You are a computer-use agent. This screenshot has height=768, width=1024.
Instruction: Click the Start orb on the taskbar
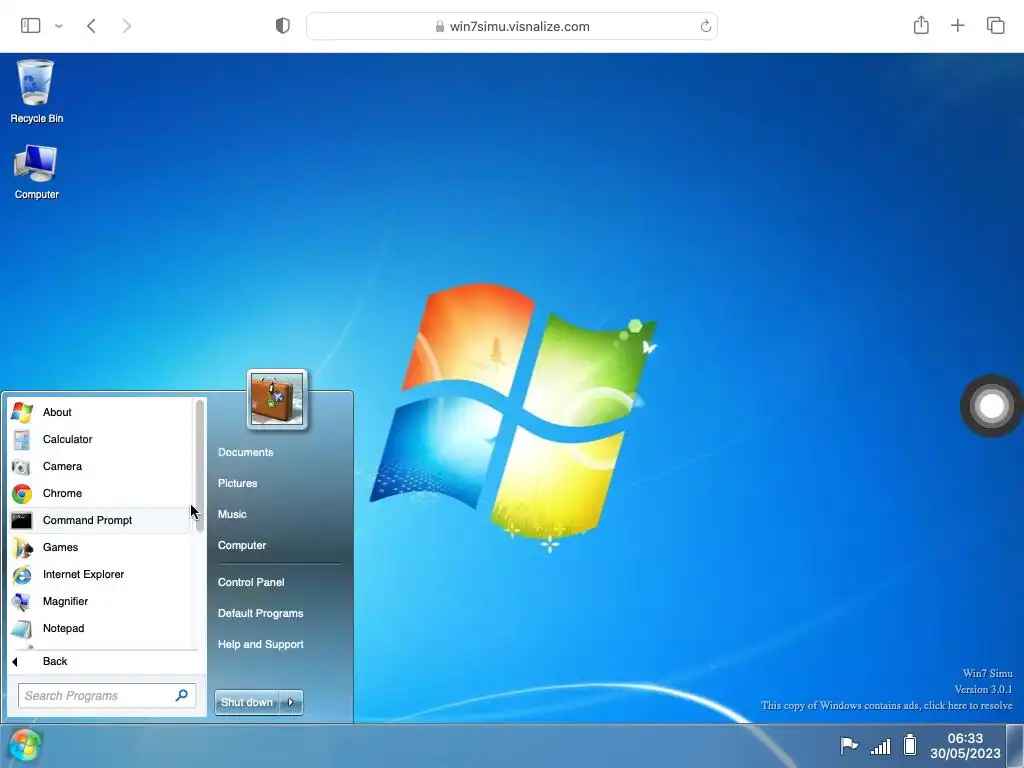coord(25,745)
